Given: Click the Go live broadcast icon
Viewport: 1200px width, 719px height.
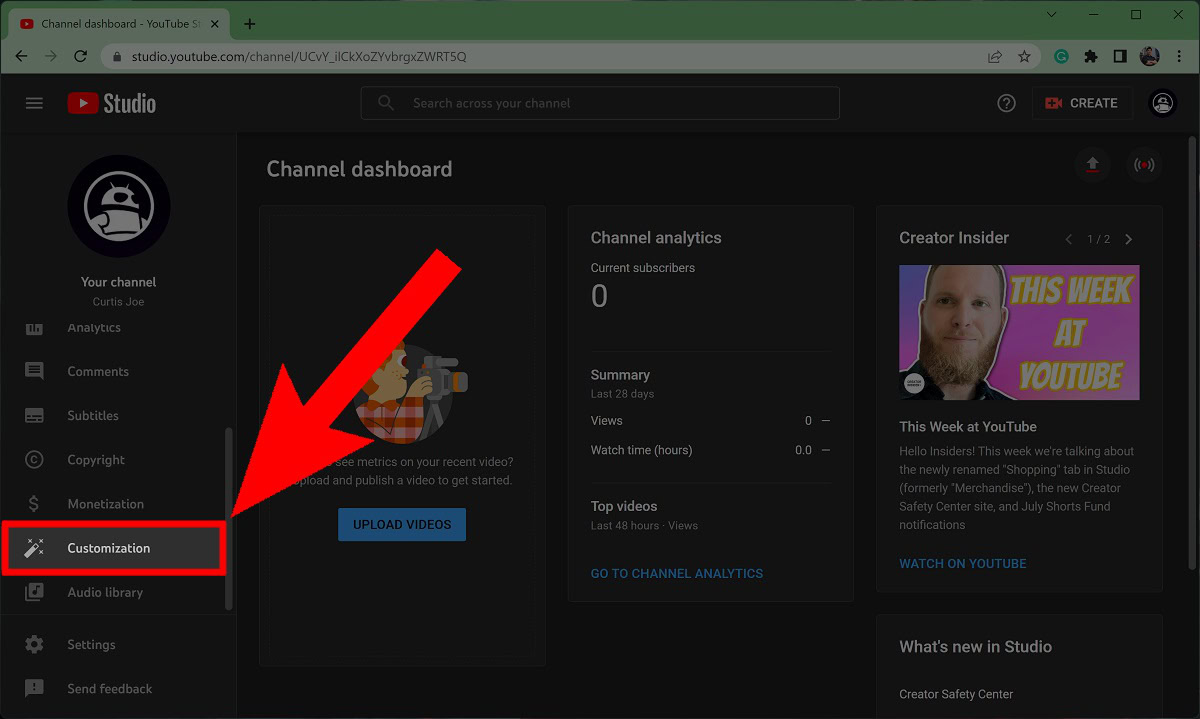Looking at the screenshot, I should pyautogui.click(x=1144, y=164).
